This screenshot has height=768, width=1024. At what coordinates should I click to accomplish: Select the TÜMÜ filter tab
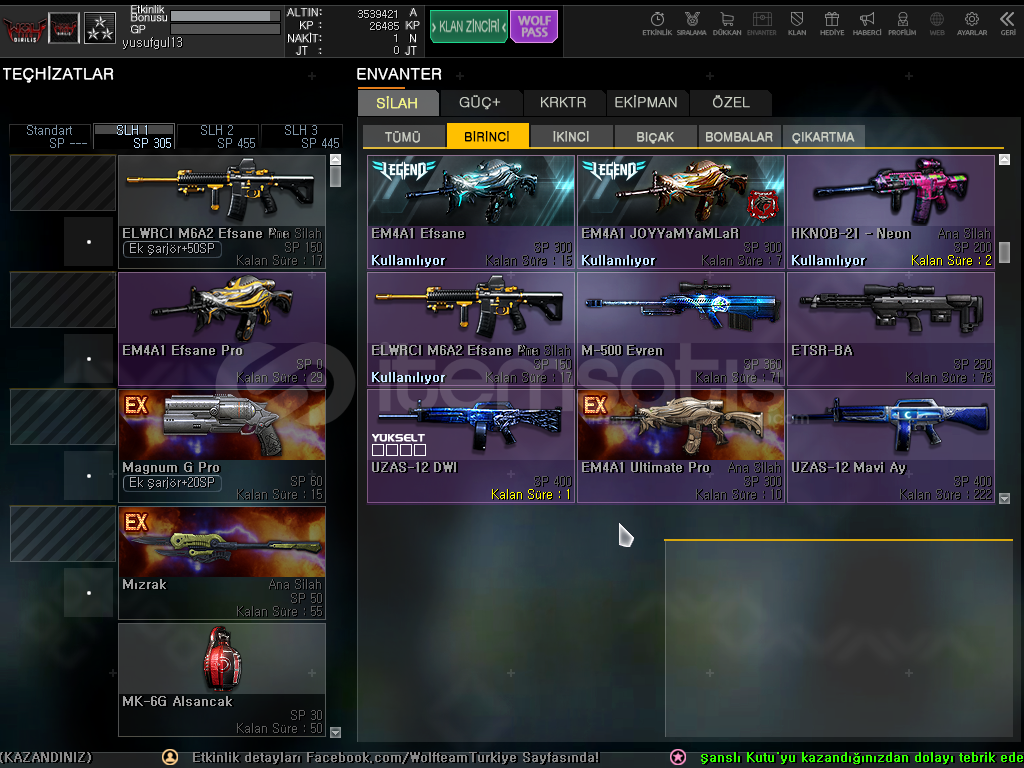(403, 136)
